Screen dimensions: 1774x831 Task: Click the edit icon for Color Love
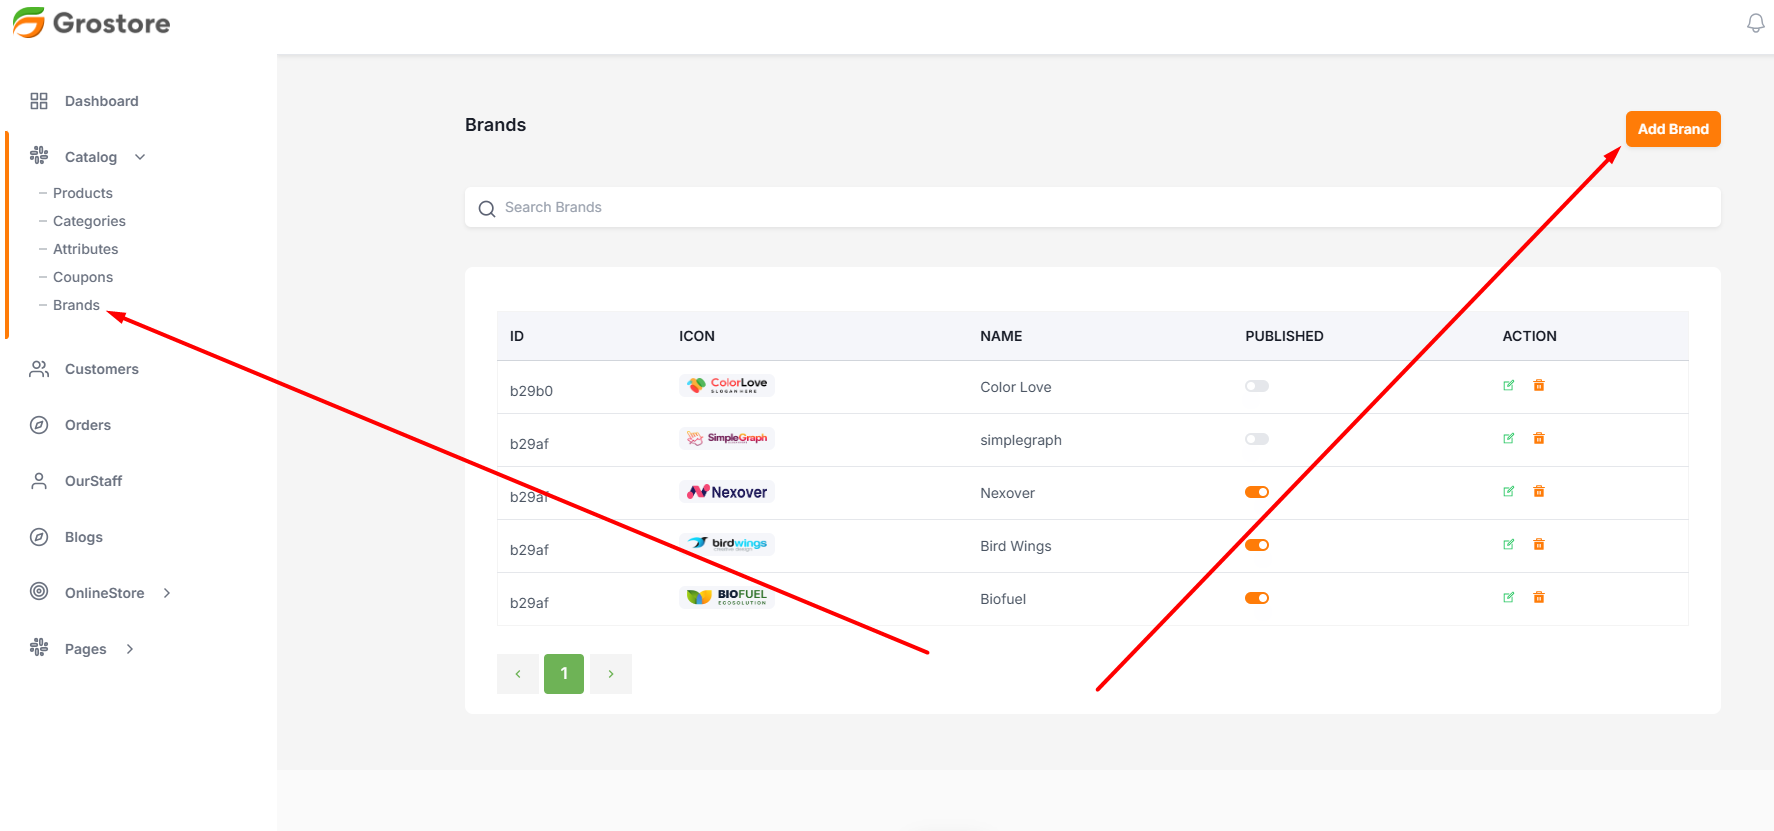[x=1508, y=386]
